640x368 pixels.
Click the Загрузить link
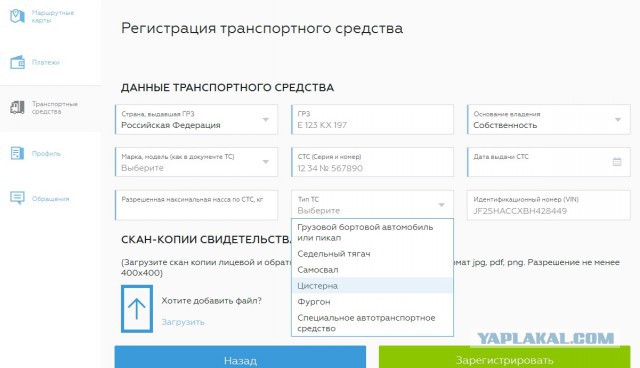pyautogui.click(x=182, y=322)
